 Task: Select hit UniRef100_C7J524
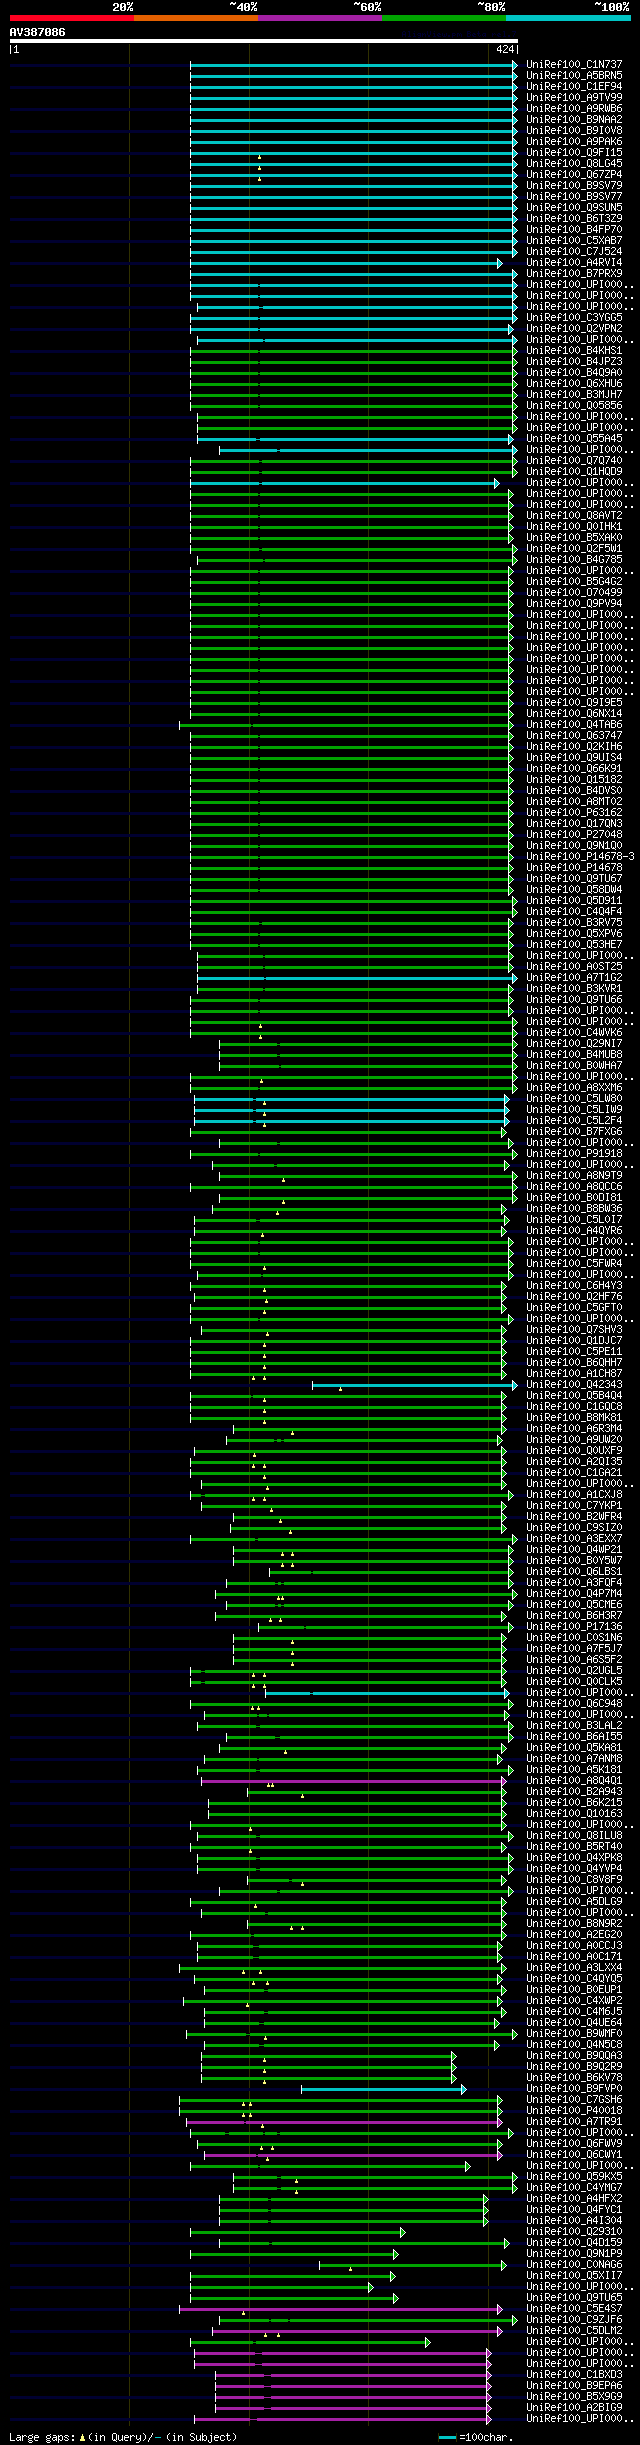[574, 252]
